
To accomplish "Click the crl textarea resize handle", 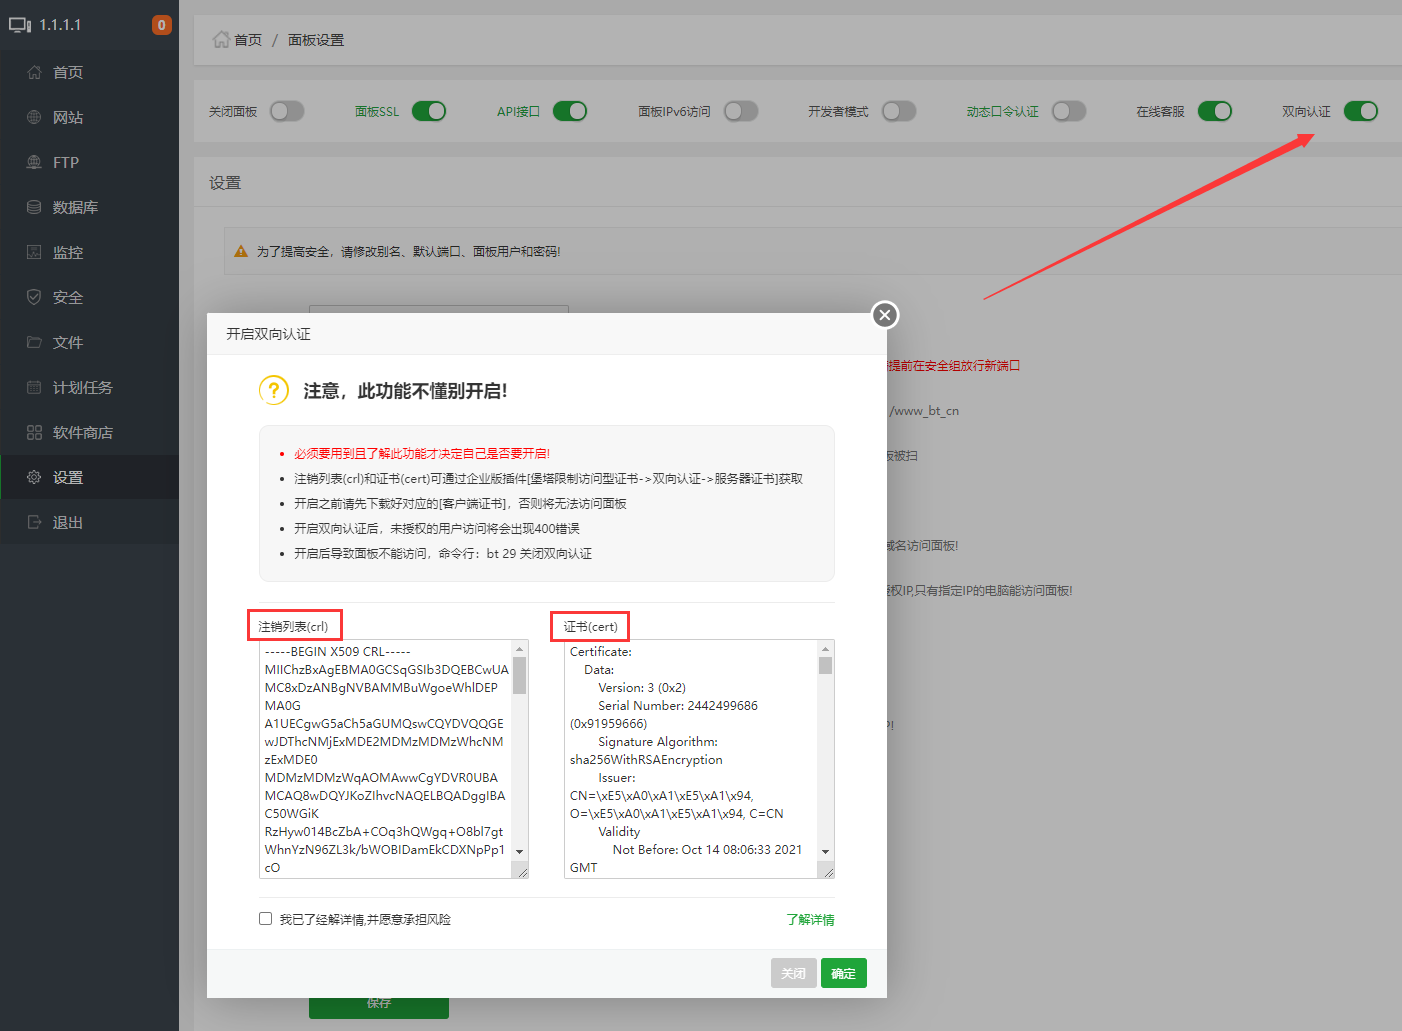I will (522, 872).
